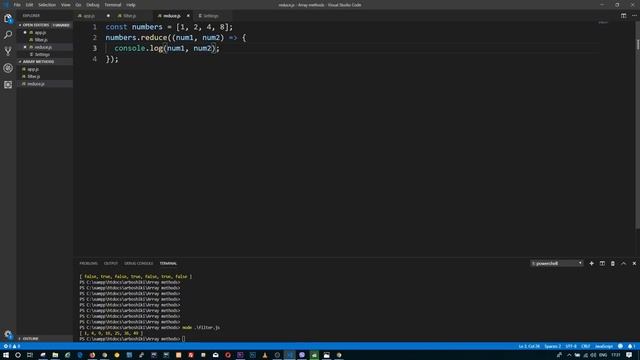The height and width of the screenshot is (360, 640).
Task: Open Cortana search circle on taskbar
Action: [x=18, y=355]
